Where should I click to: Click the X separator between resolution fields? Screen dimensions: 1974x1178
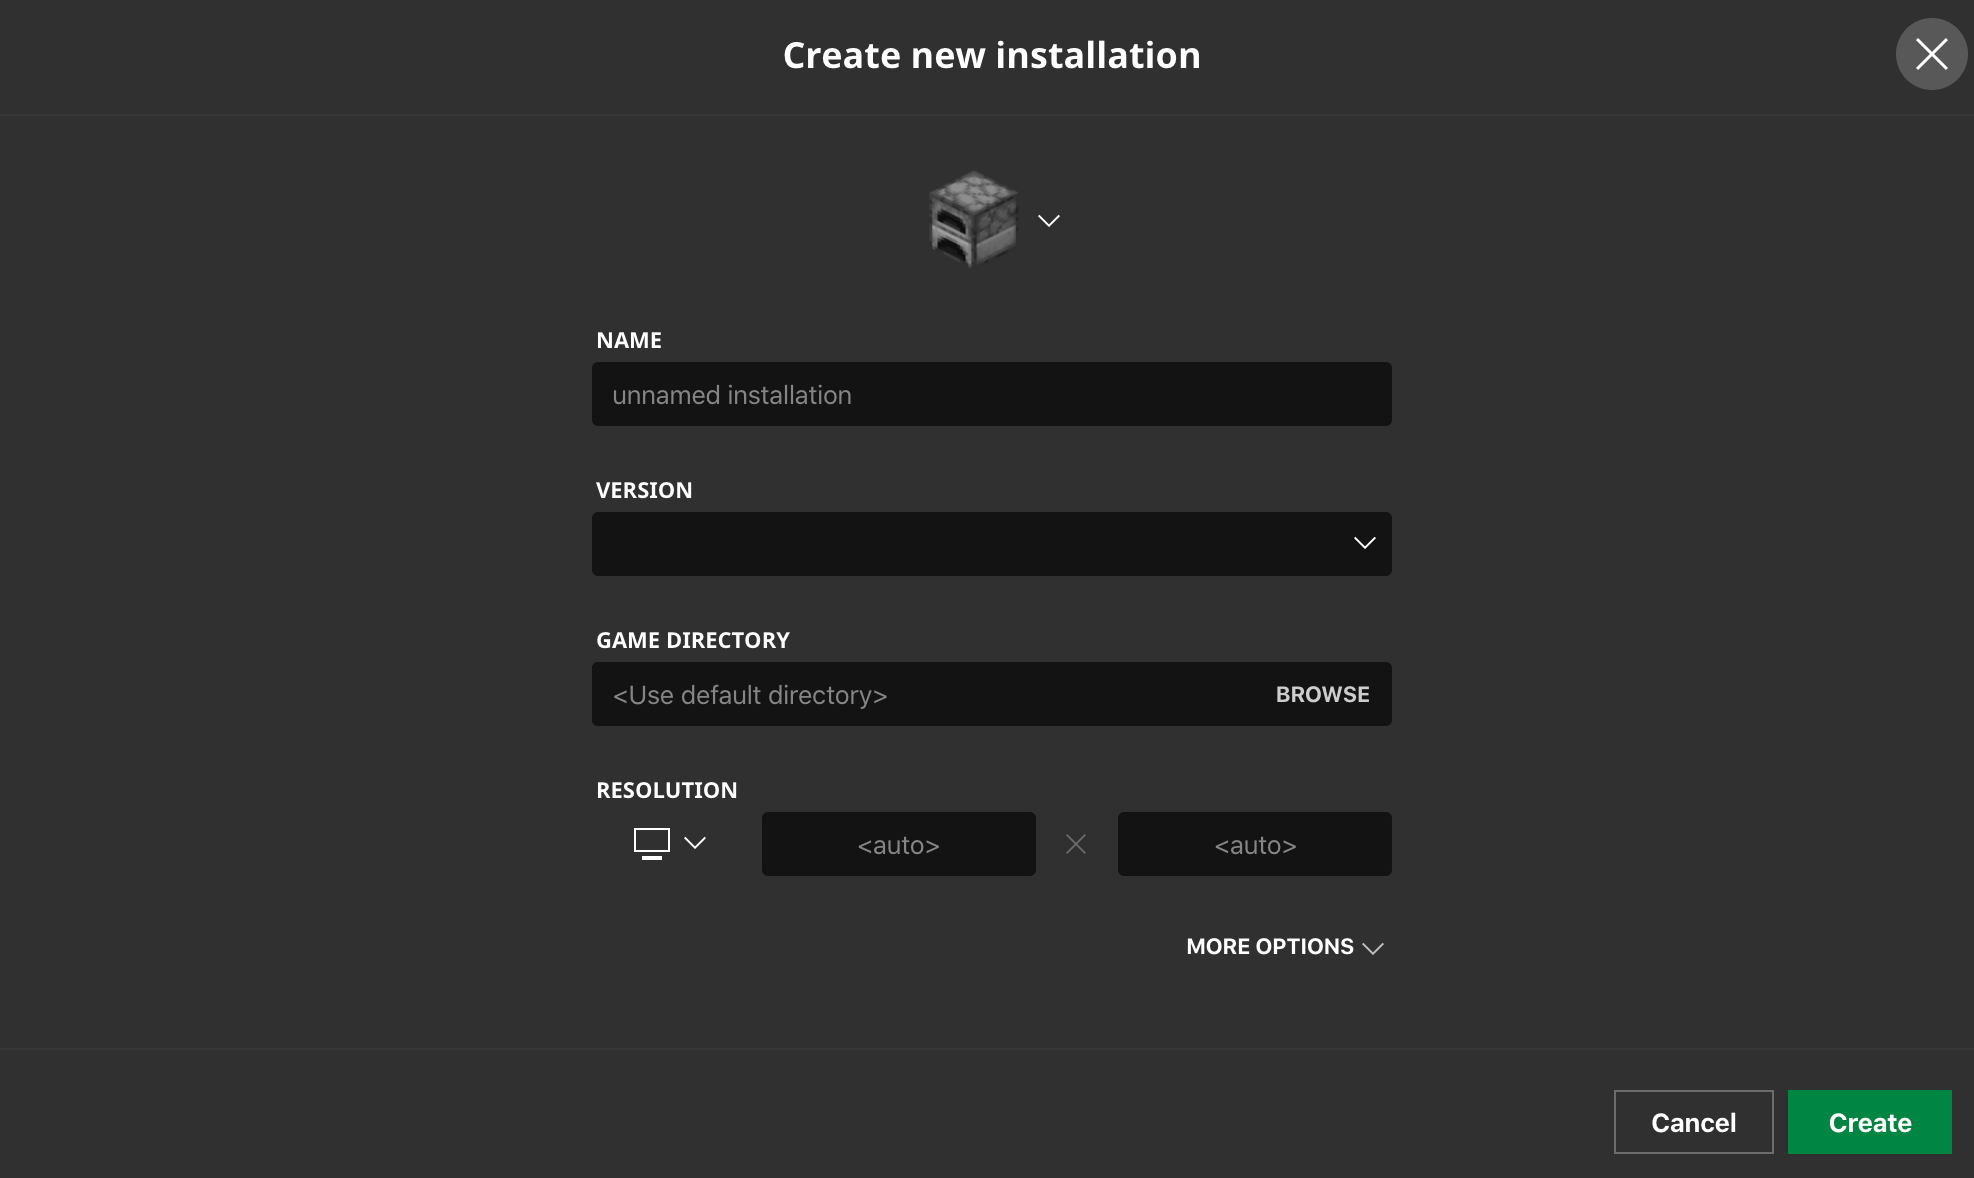pyautogui.click(x=1076, y=844)
